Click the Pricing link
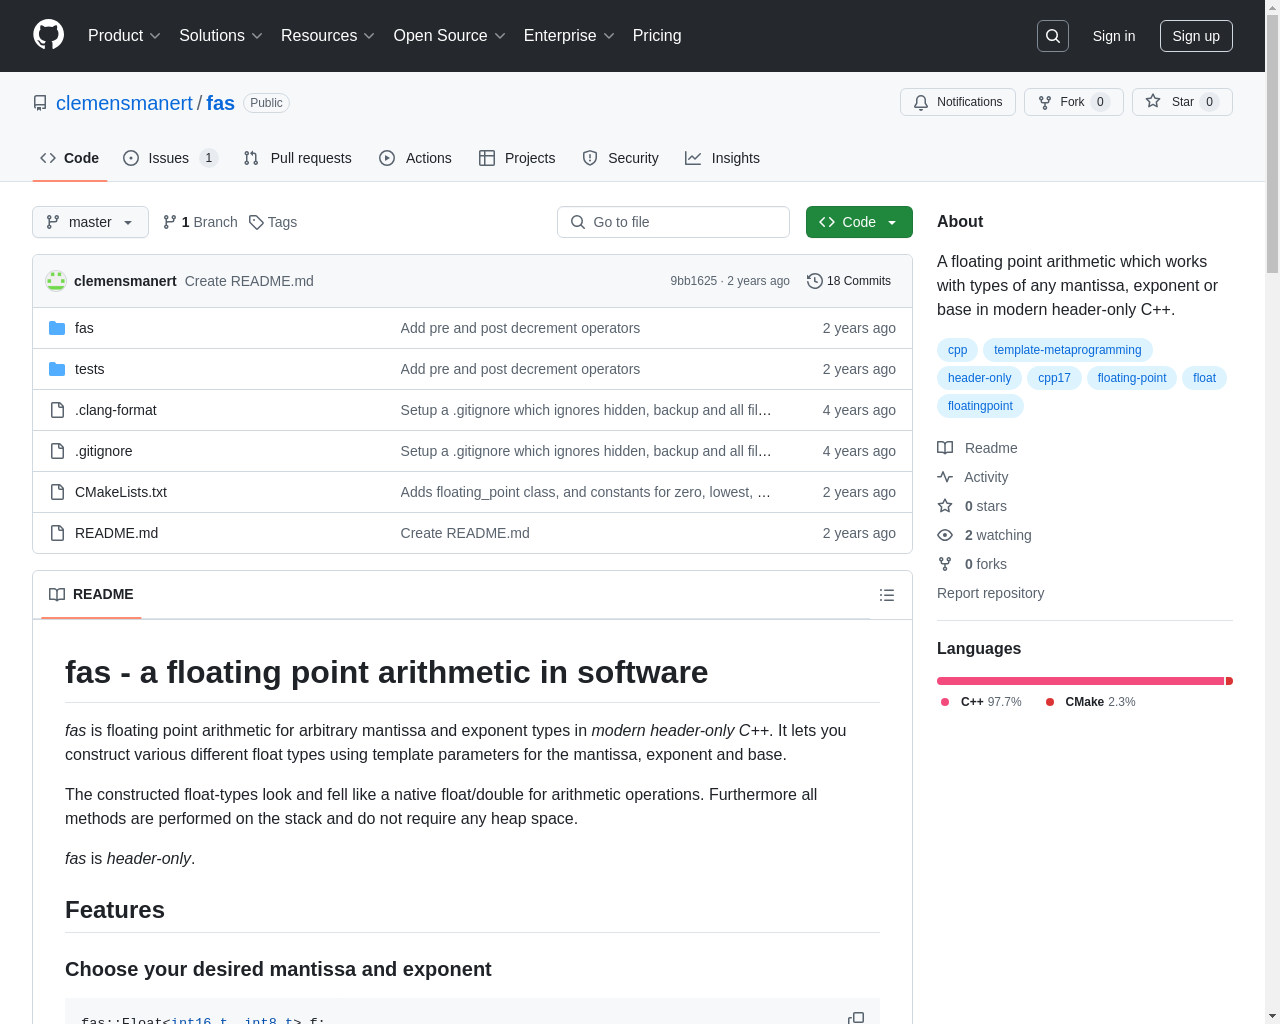The height and width of the screenshot is (1024, 1280). (x=657, y=36)
